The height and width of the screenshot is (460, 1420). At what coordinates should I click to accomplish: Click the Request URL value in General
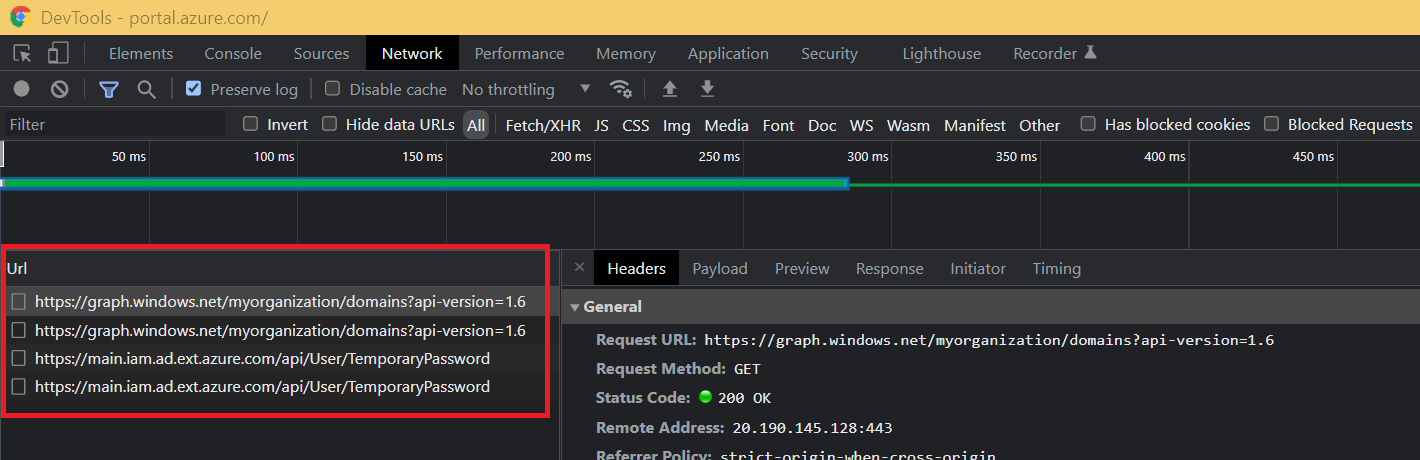point(989,340)
